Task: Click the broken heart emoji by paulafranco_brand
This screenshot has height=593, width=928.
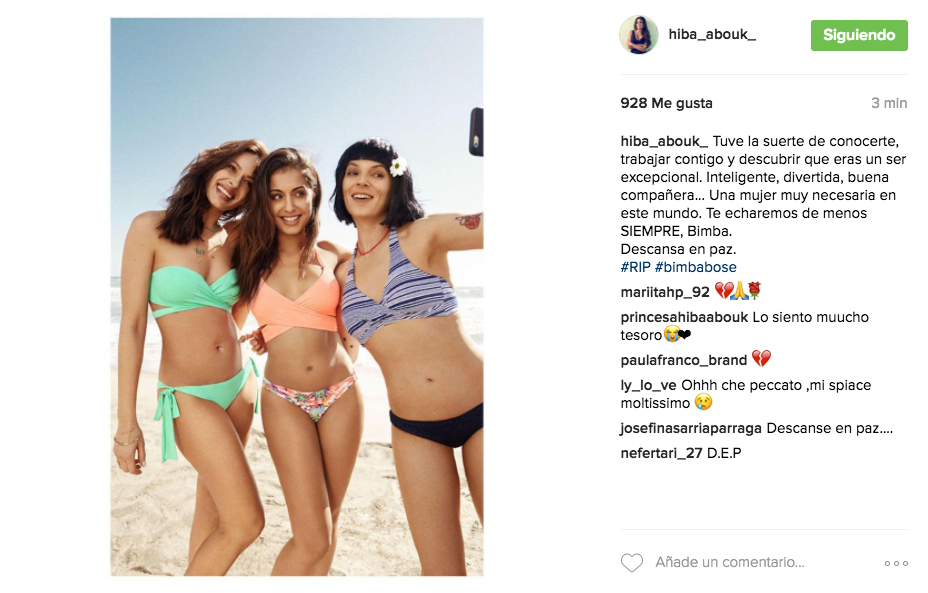Action: coord(762,359)
